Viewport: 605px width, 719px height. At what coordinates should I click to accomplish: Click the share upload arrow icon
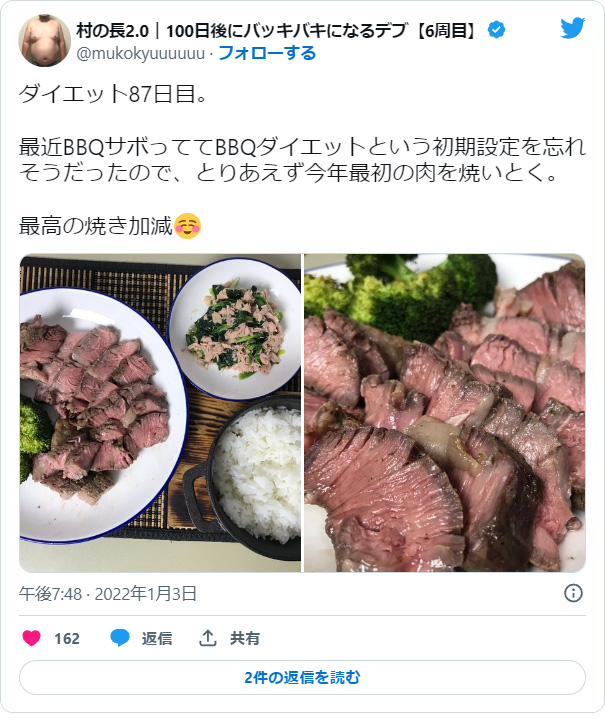pyautogui.click(x=208, y=638)
